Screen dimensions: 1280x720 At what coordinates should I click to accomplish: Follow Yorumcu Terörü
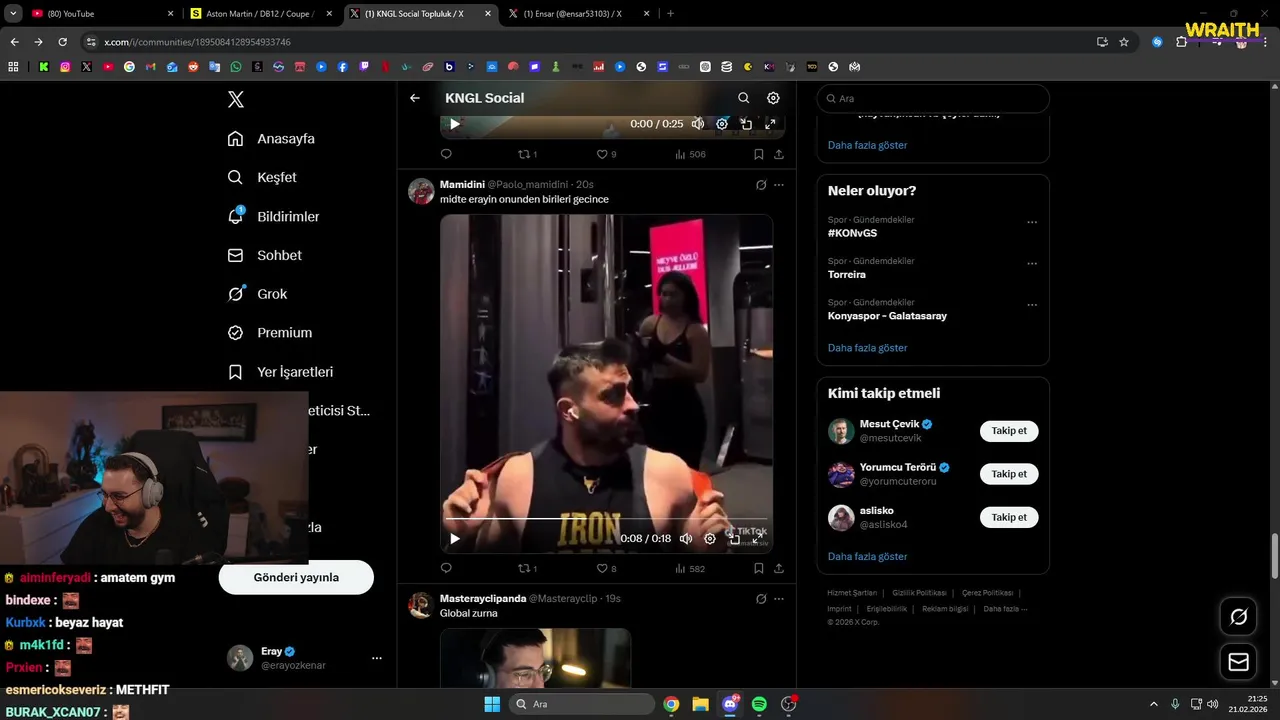pyautogui.click(x=1009, y=474)
